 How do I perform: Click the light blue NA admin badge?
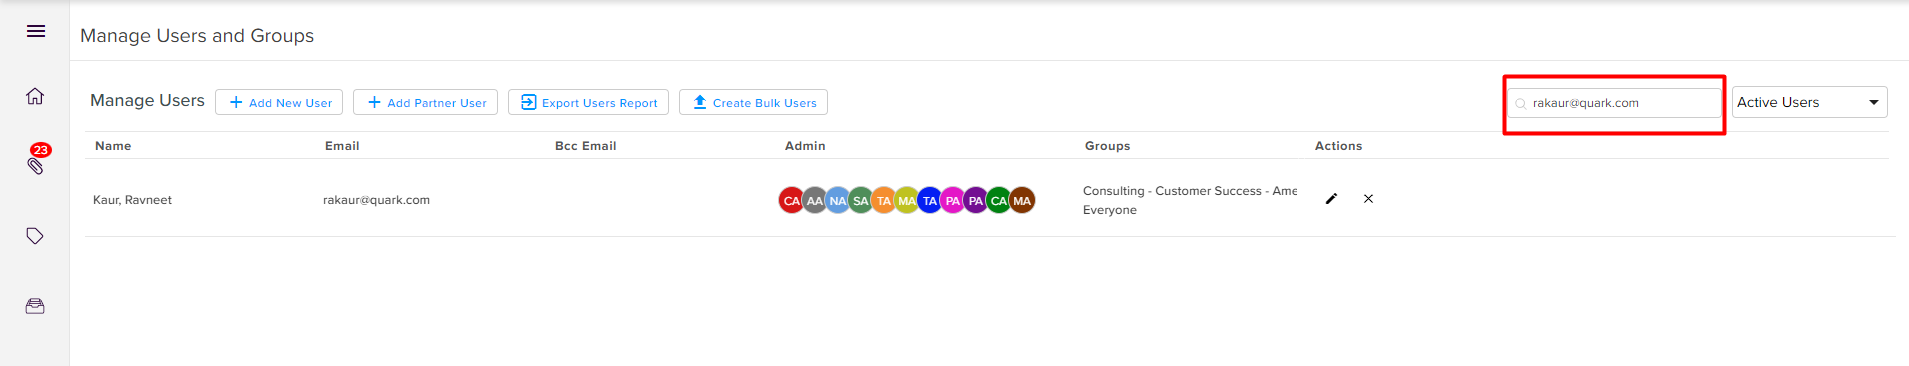tap(837, 200)
